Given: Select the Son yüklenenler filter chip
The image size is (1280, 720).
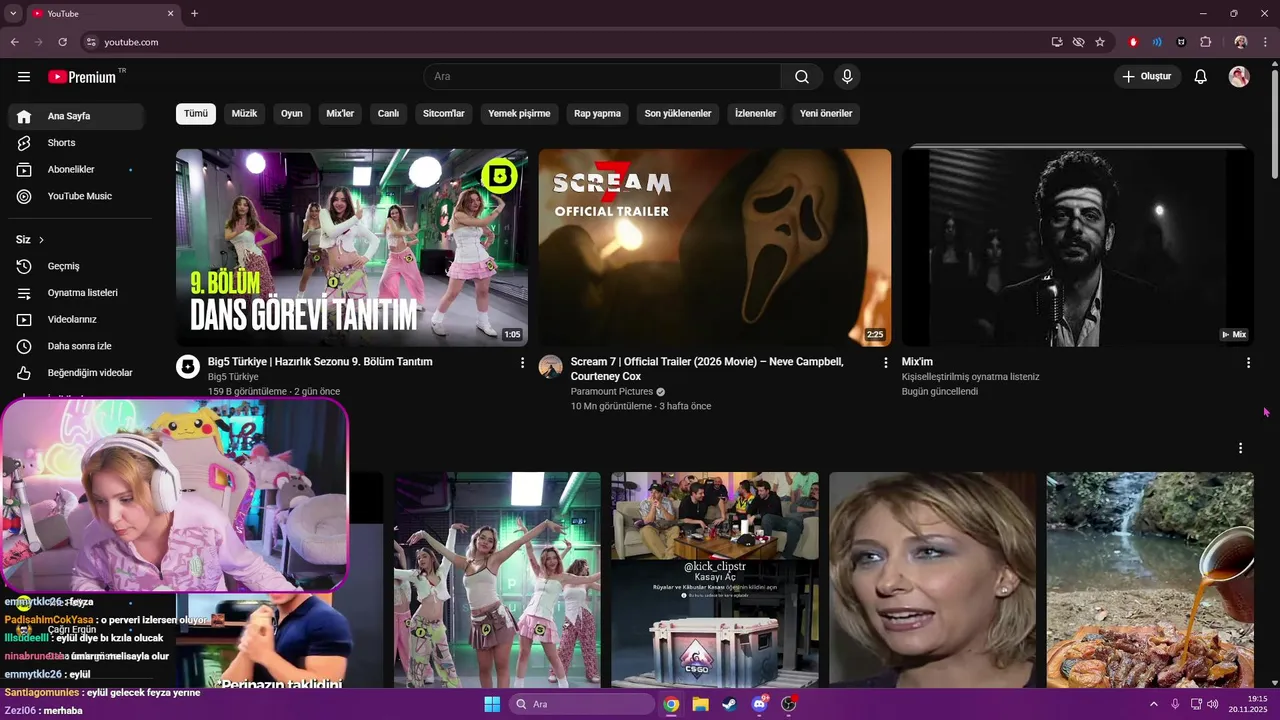Looking at the screenshot, I should point(678,114).
